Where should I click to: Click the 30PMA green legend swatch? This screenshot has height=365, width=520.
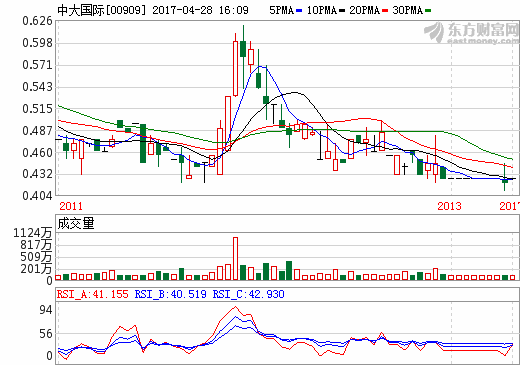coord(428,11)
